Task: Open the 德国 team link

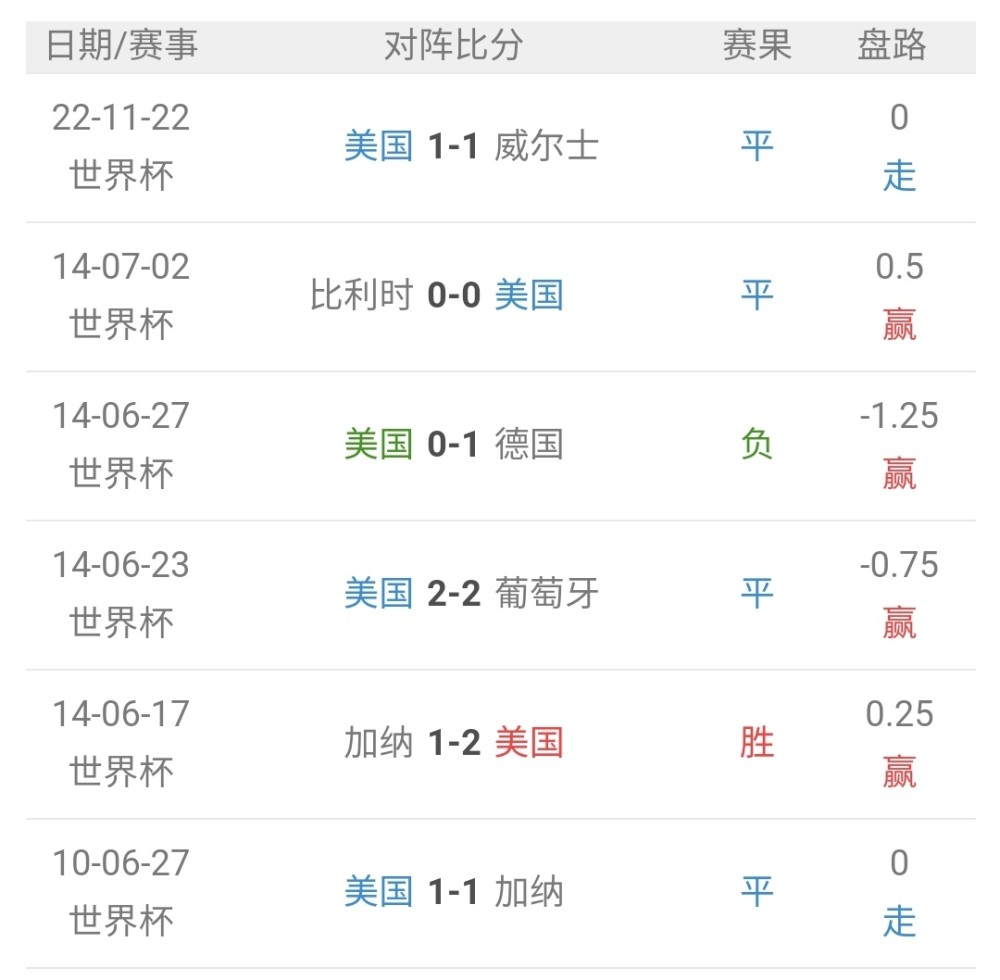Action: pyautogui.click(x=529, y=444)
